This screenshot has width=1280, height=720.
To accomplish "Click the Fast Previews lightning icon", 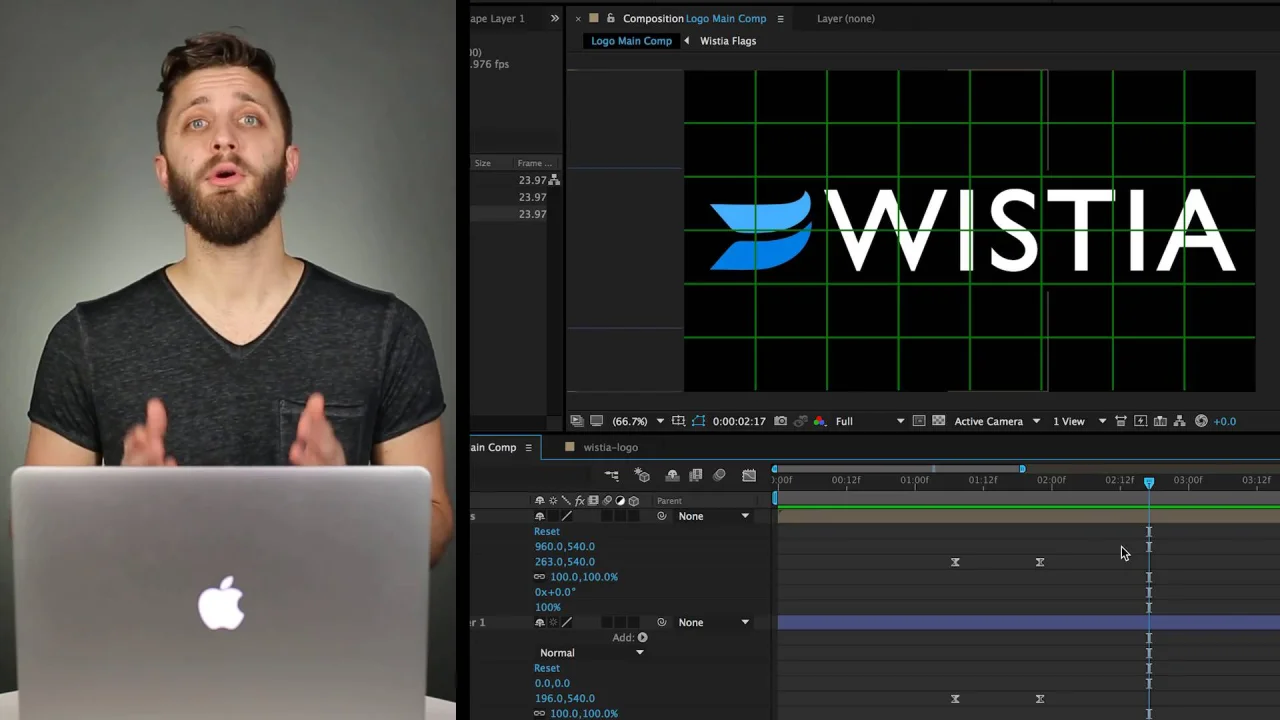I will click(1140, 421).
